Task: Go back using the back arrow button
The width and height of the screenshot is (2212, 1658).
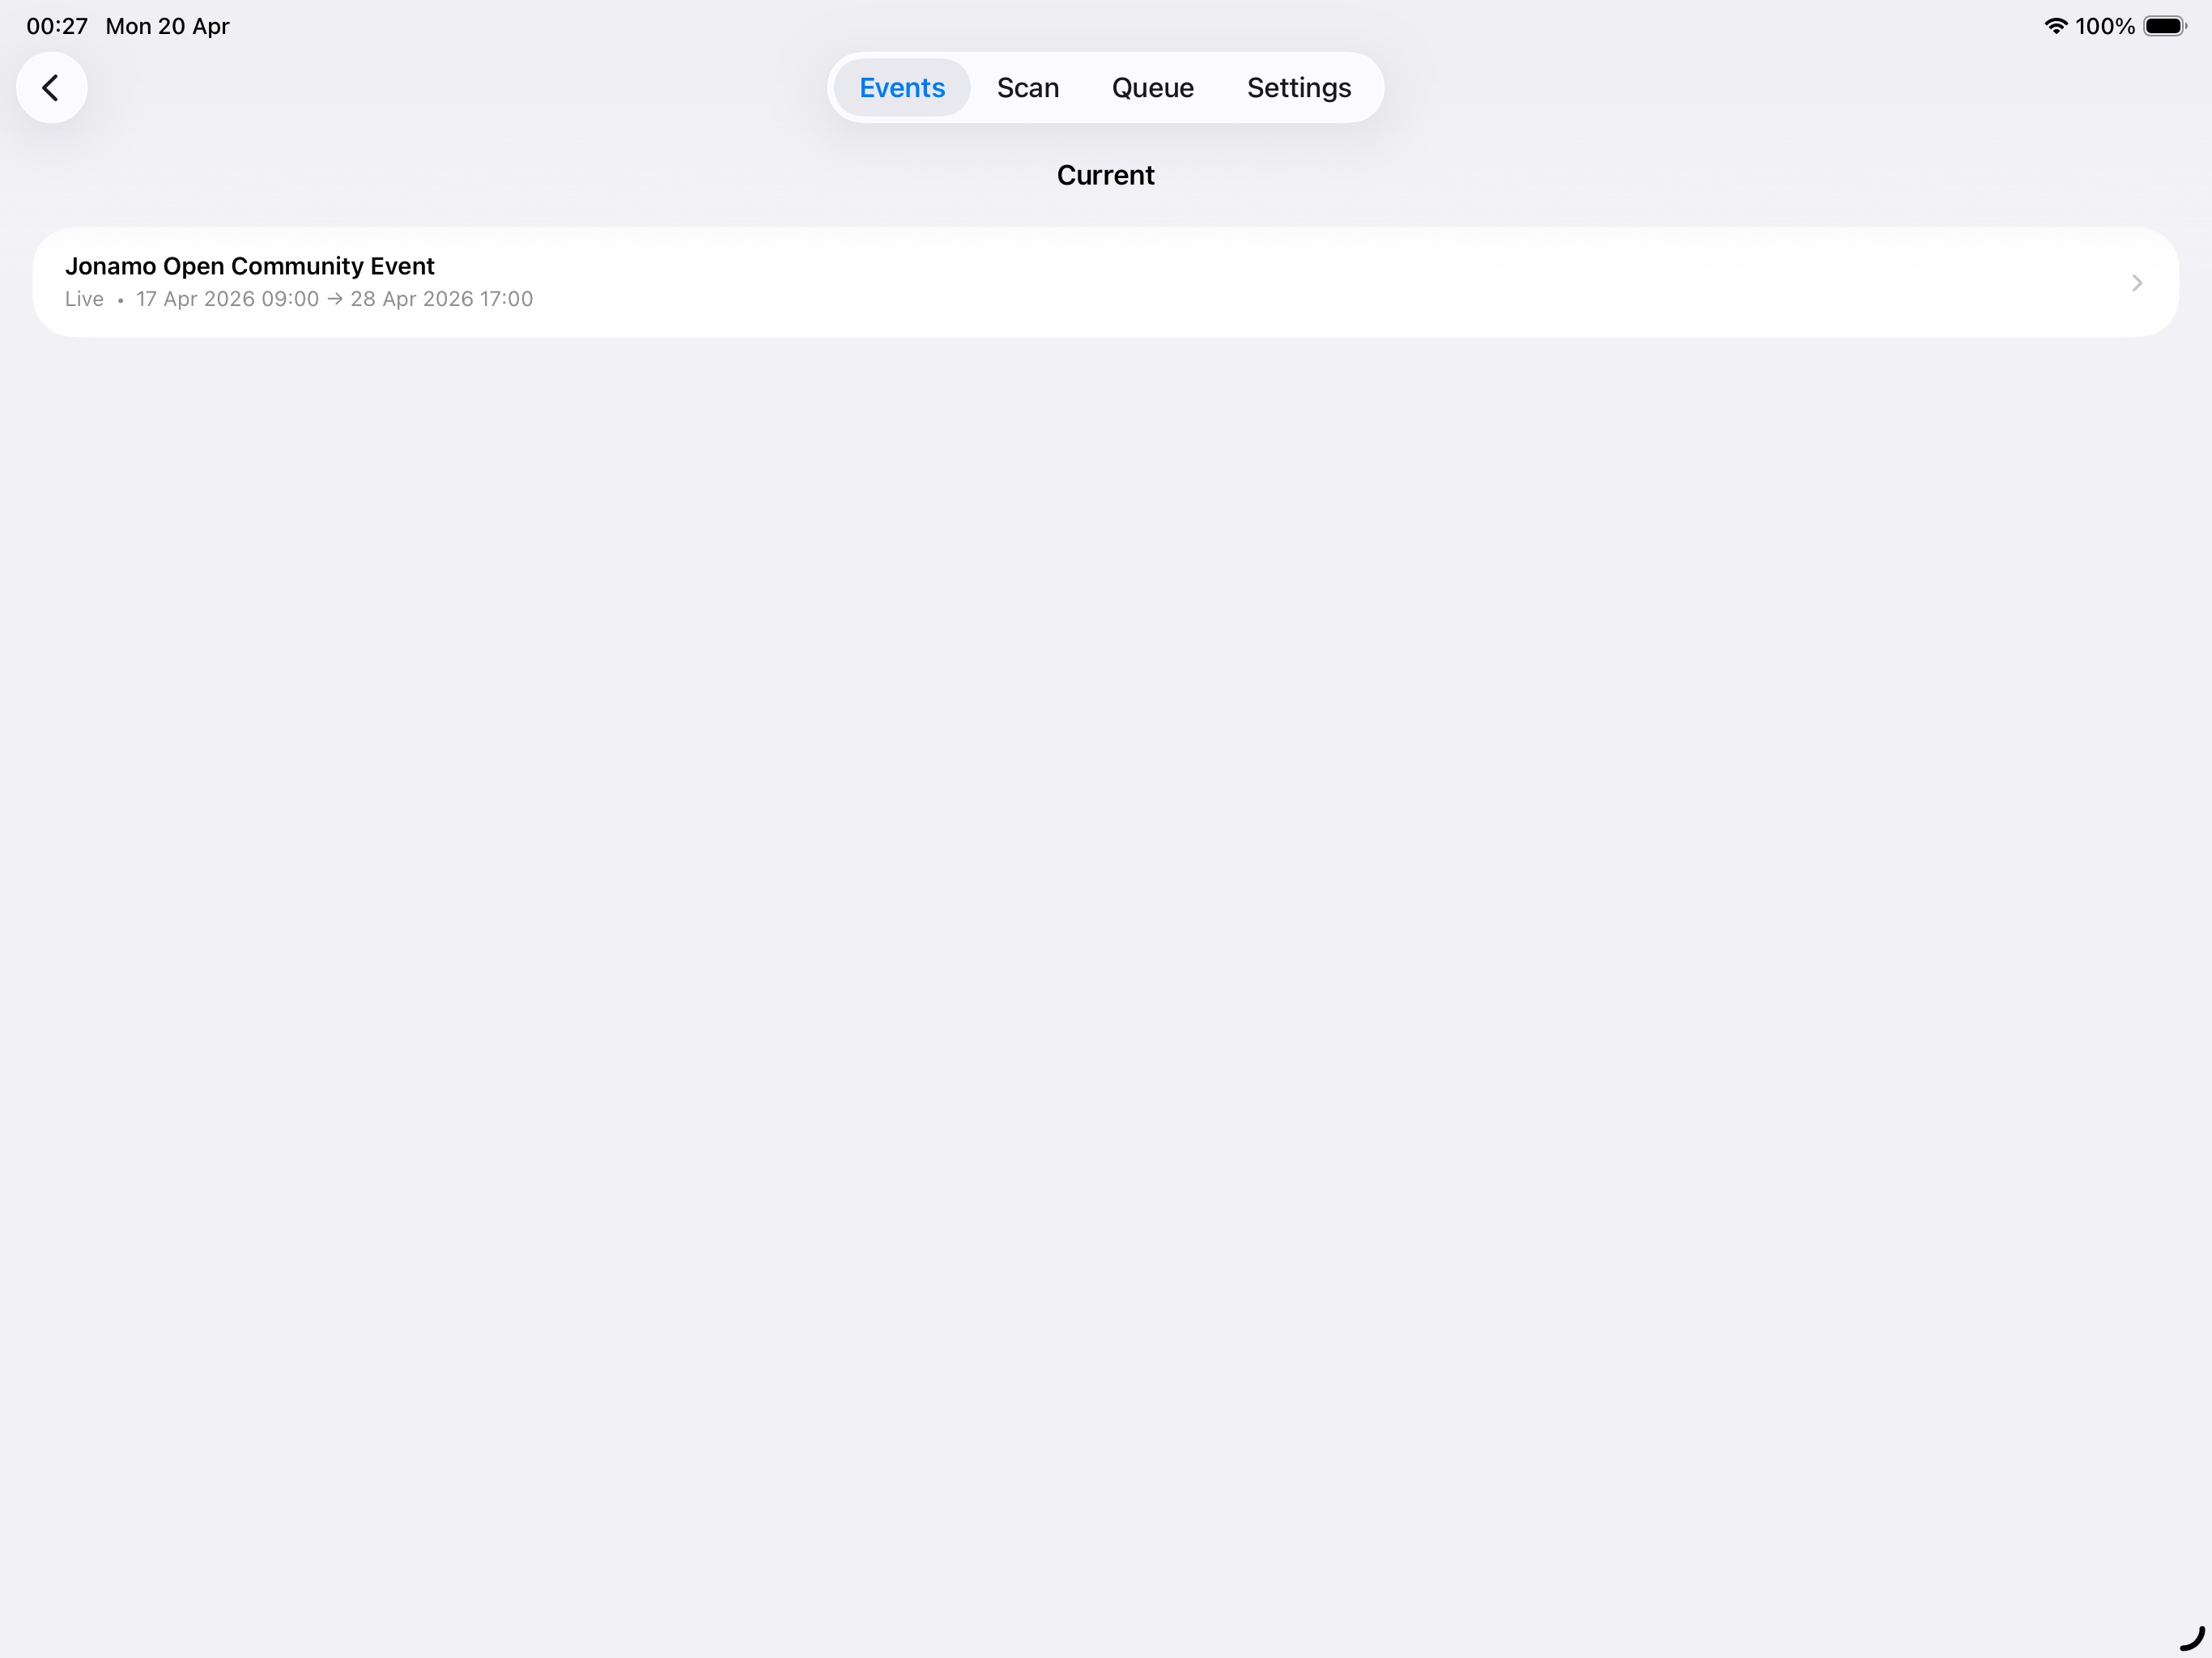Action: click(51, 88)
